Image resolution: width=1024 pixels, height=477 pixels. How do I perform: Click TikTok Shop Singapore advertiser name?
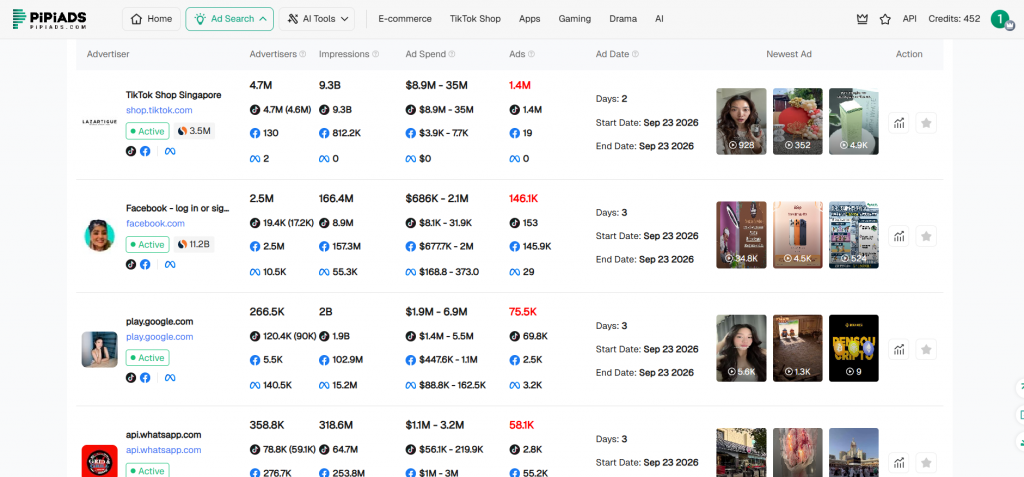174,95
